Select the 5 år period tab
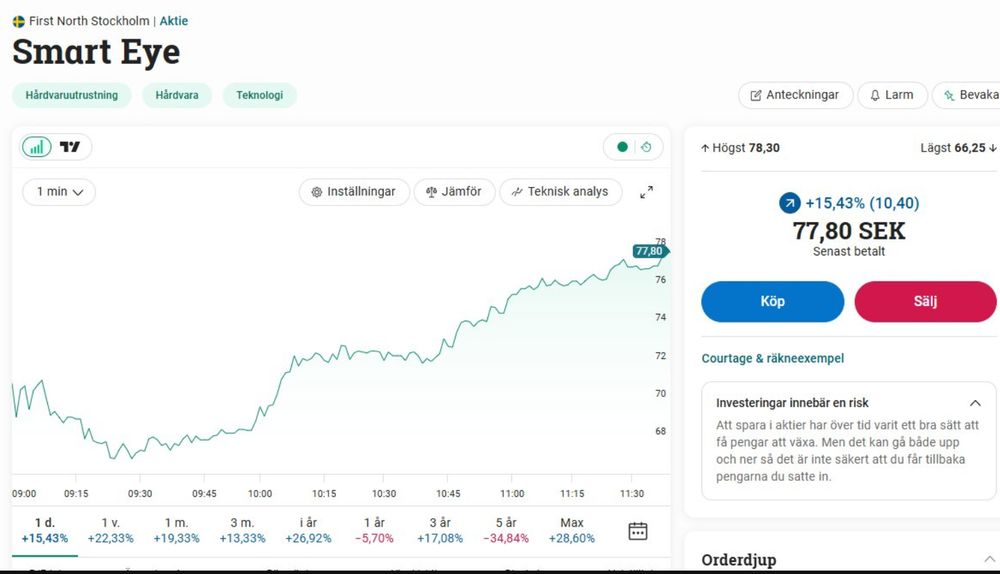The width and height of the screenshot is (1000, 574). point(506,530)
